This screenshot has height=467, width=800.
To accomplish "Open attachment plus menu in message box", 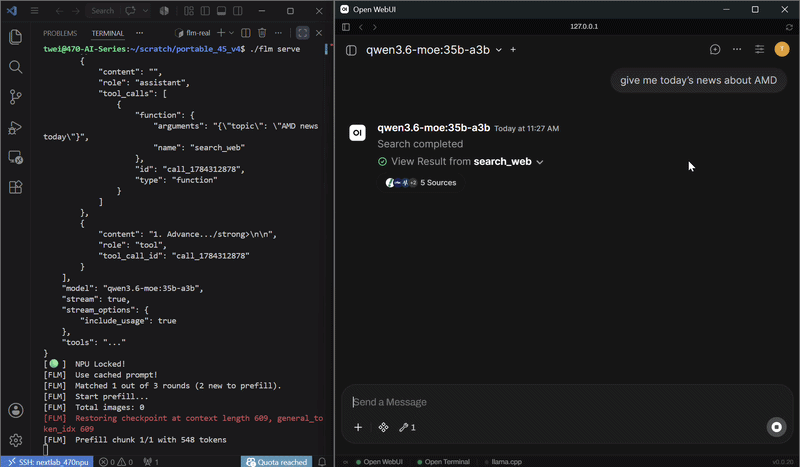I will pyautogui.click(x=358, y=427).
